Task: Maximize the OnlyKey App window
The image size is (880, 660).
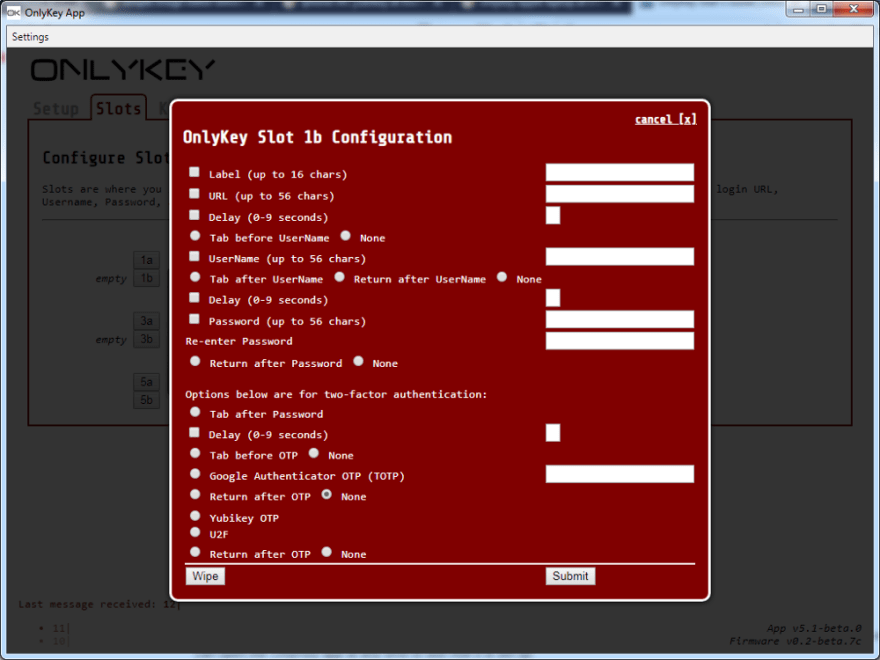Action: tap(821, 10)
